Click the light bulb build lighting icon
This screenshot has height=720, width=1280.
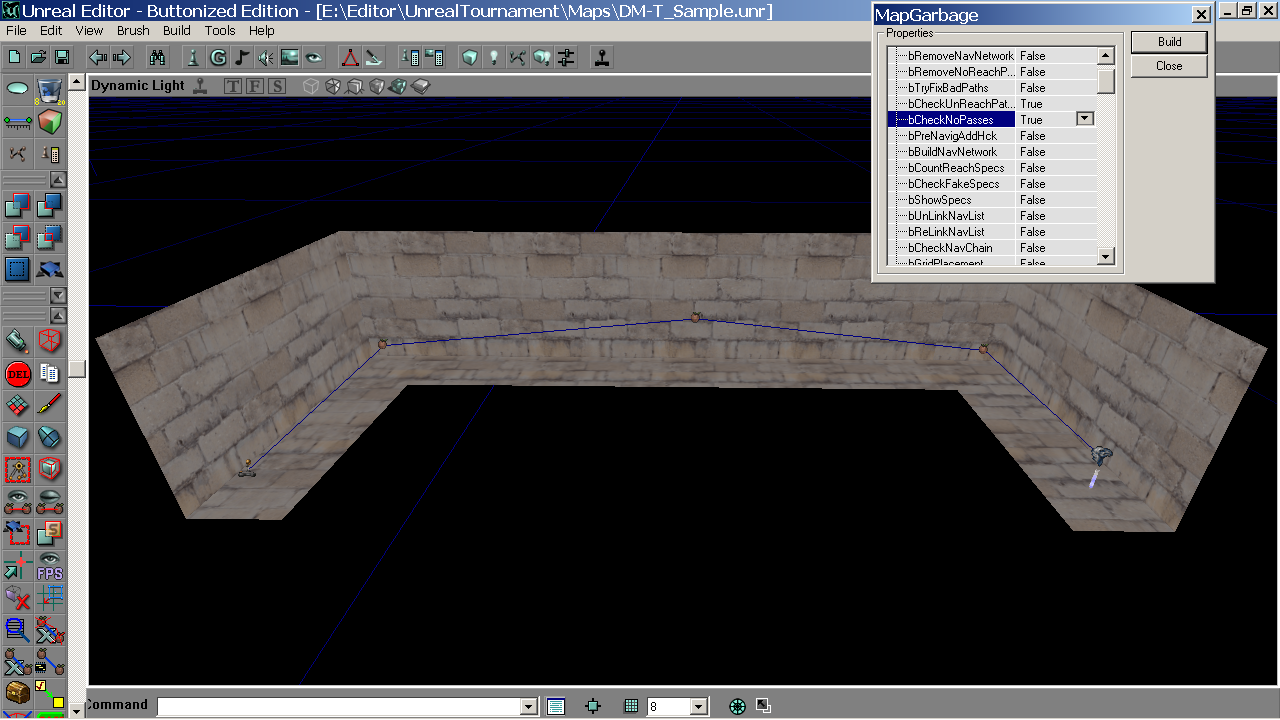(x=493, y=57)
